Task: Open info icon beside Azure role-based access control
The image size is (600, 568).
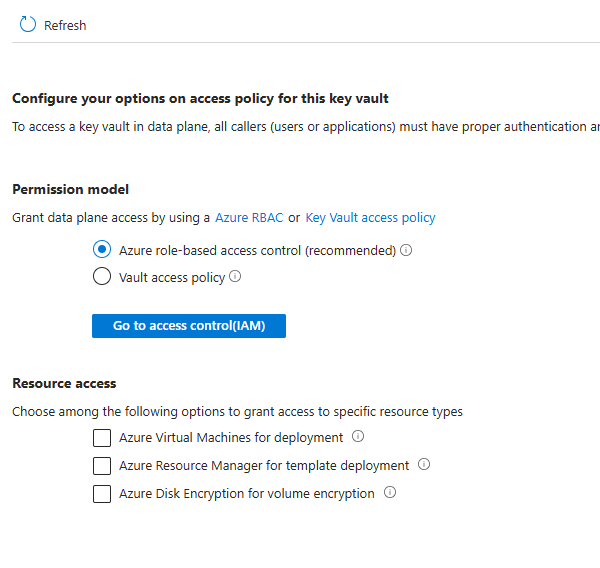Action: (407, 250)
